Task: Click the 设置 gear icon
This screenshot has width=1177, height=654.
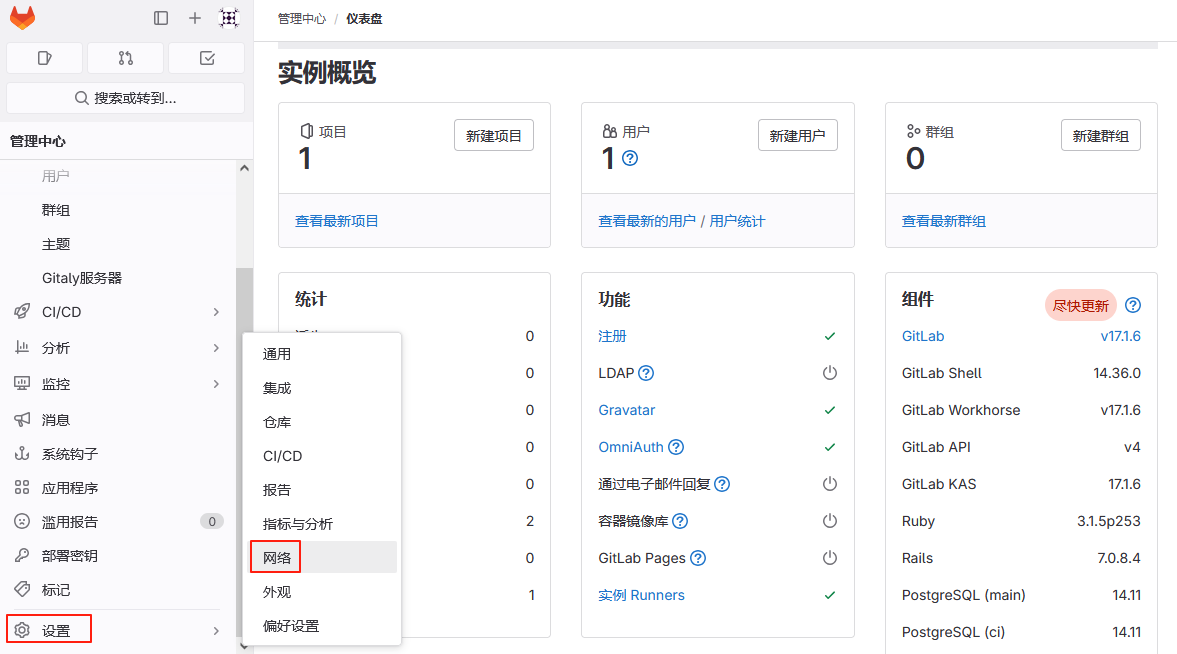Action: [22, 630]
